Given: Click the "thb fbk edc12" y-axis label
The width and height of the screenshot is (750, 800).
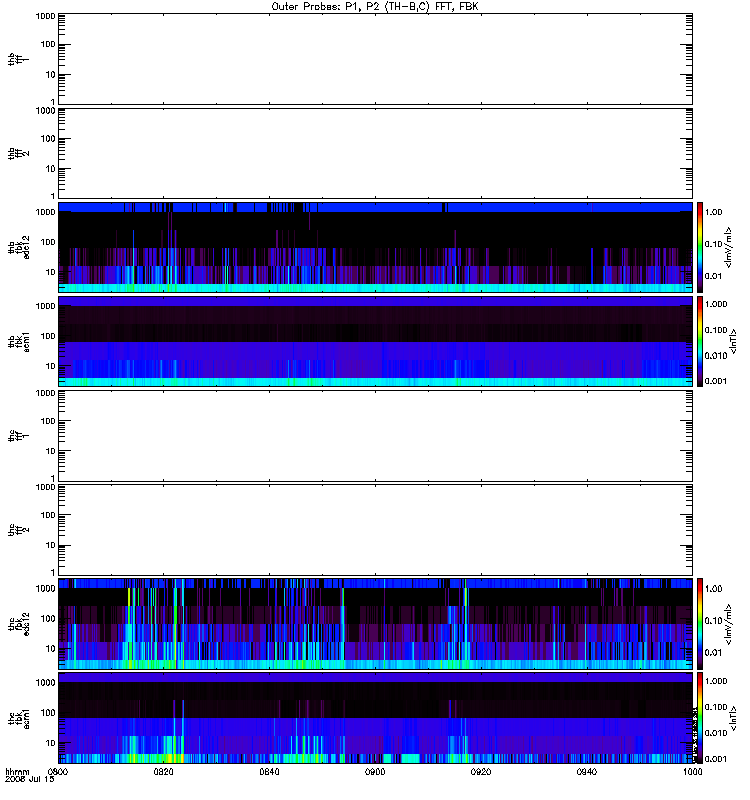Looking at the screenshot, I should click(19, 247).
